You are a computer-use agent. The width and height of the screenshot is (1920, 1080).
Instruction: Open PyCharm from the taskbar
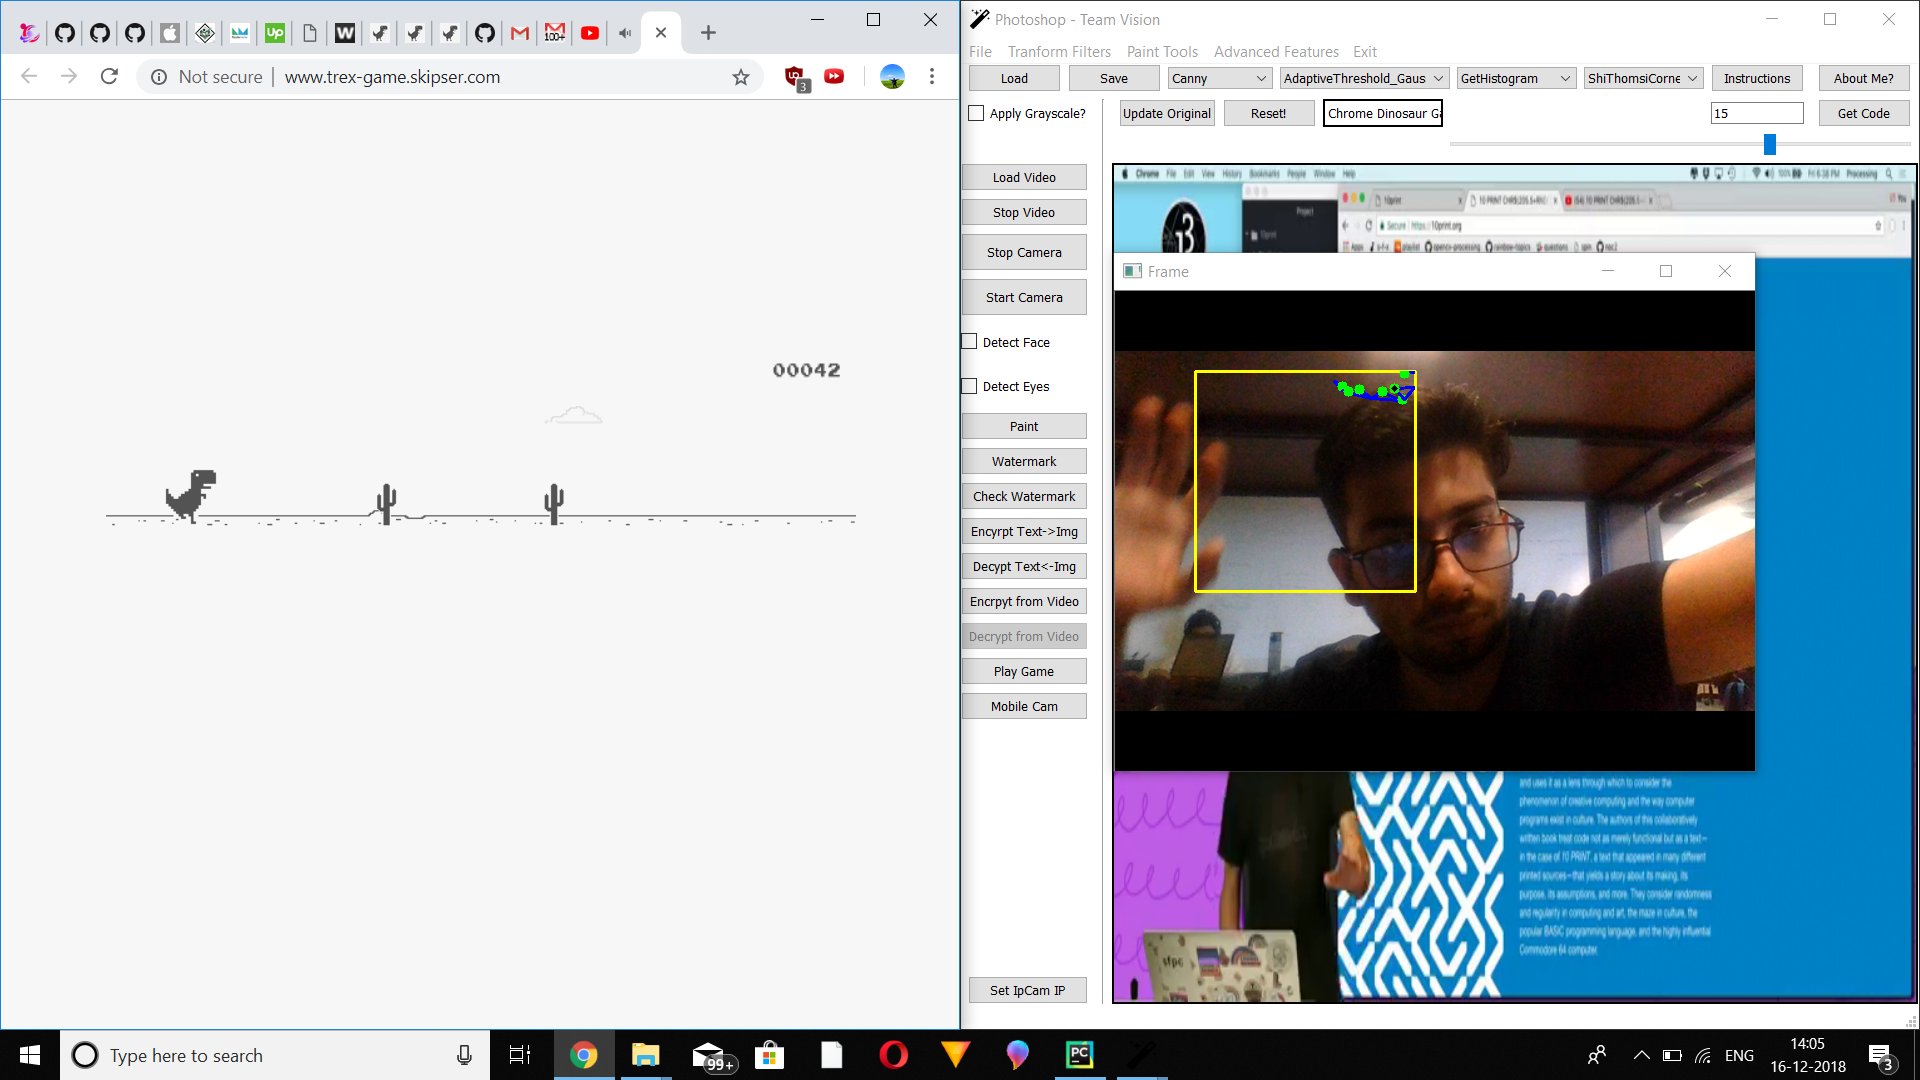(1079, 1055)
